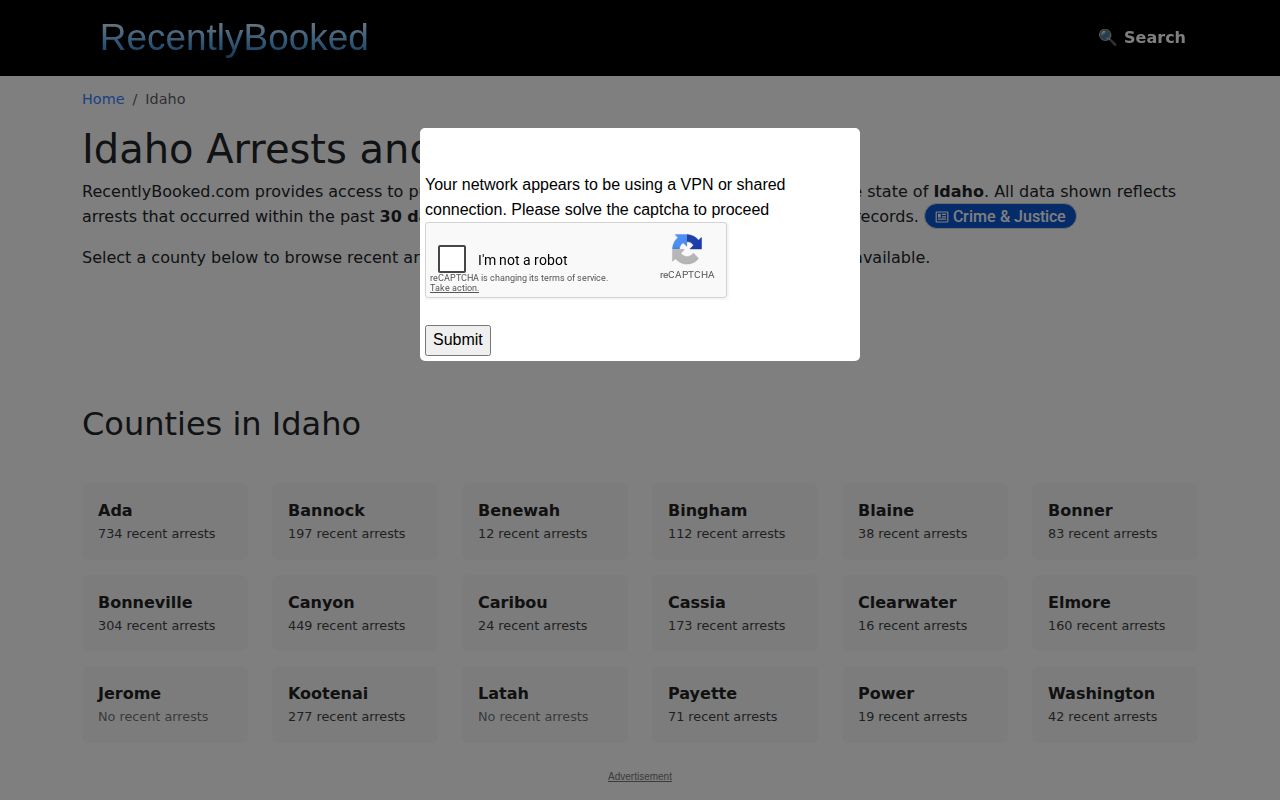Open the Bannock county card
Screen dimensions: 1280x800
(x=355, y=521)
